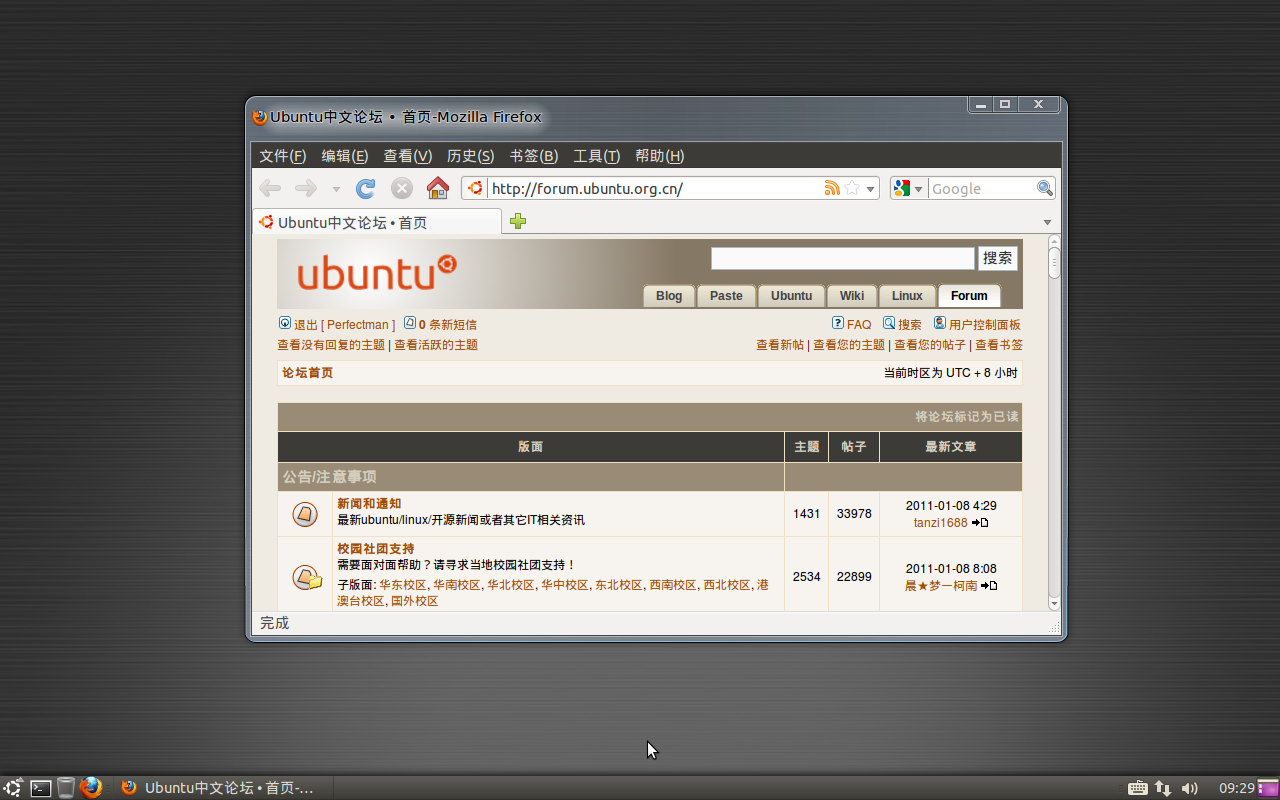Click 查看您的主题 link
Screen dimensions: 1280x800
[849, 345]
